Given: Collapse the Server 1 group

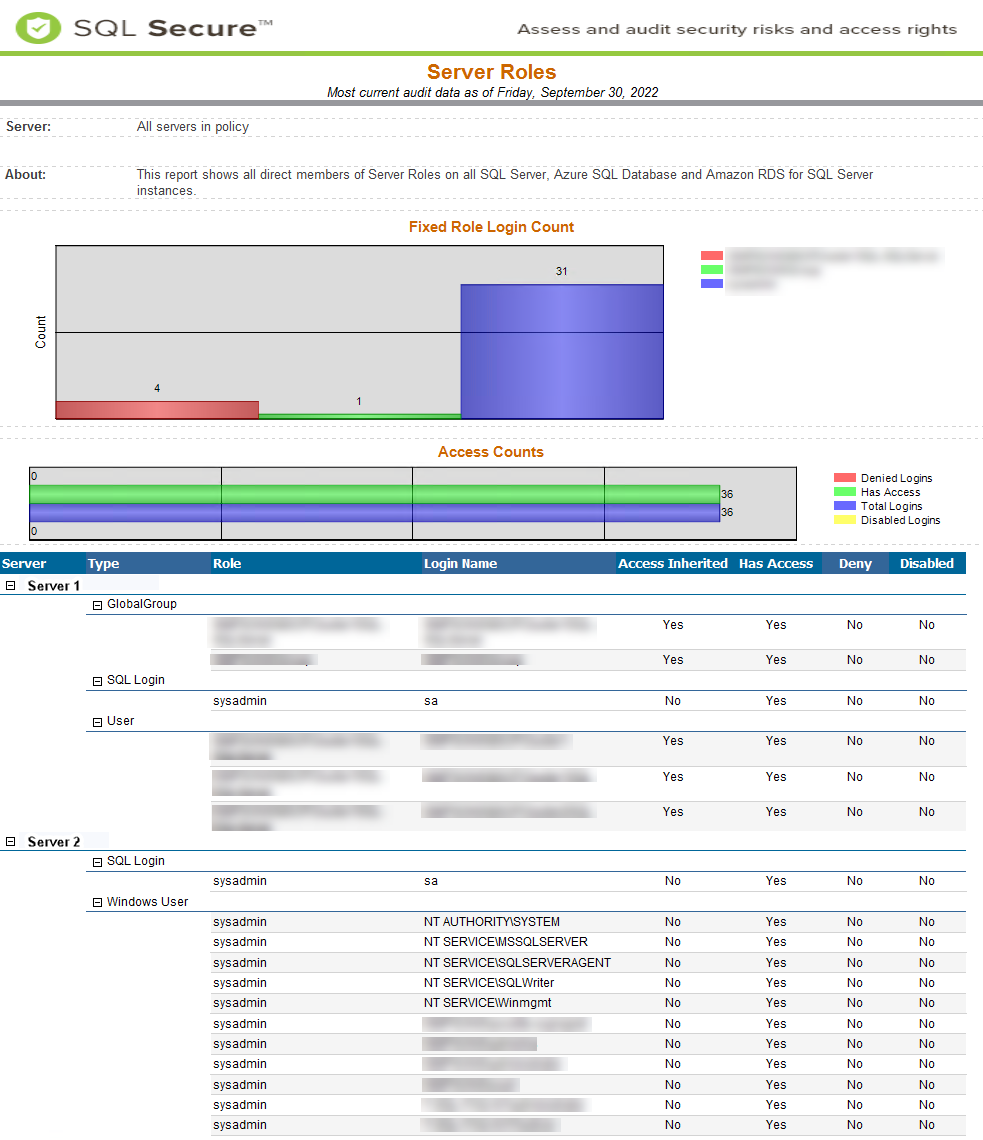Looking at the screenshot, I should point(11,585).
